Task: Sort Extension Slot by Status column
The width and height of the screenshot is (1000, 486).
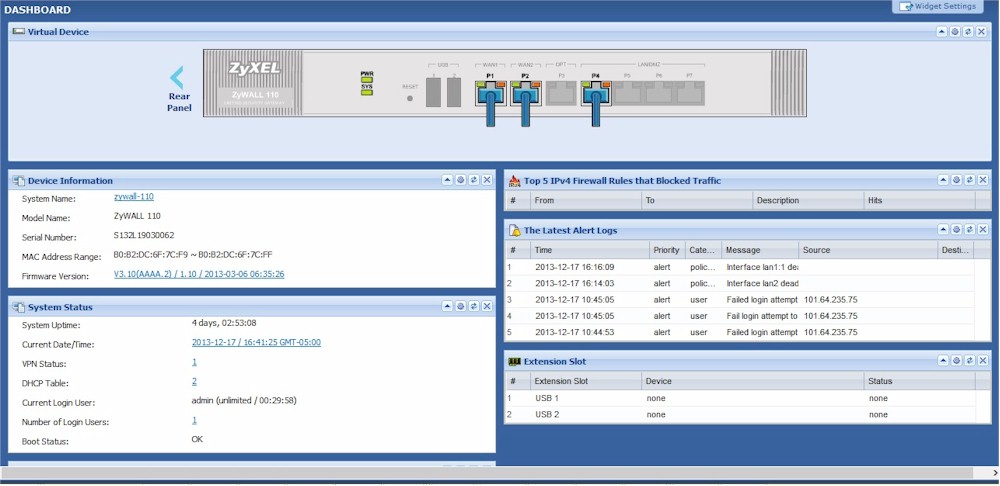Action: pos(919,381)
